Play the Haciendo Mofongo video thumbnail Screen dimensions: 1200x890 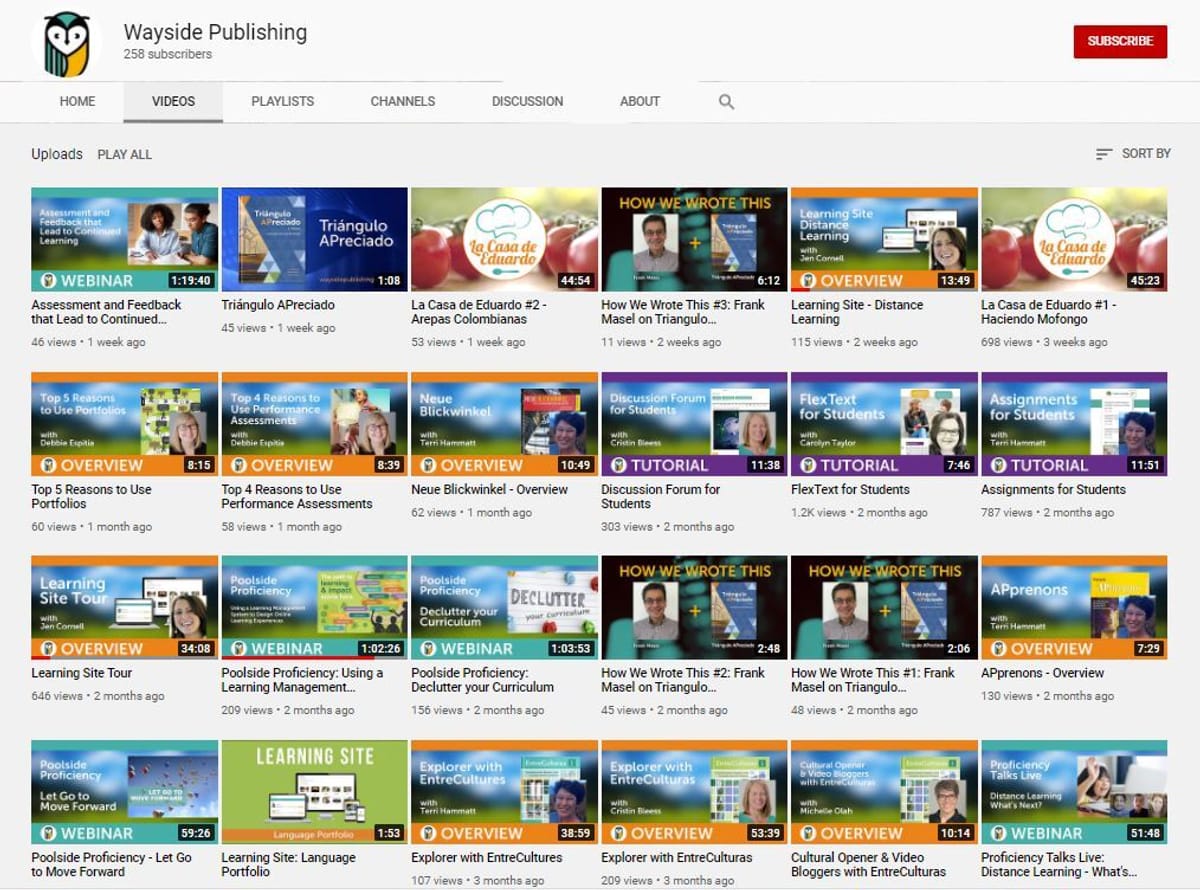click(x=1074, y=240)
